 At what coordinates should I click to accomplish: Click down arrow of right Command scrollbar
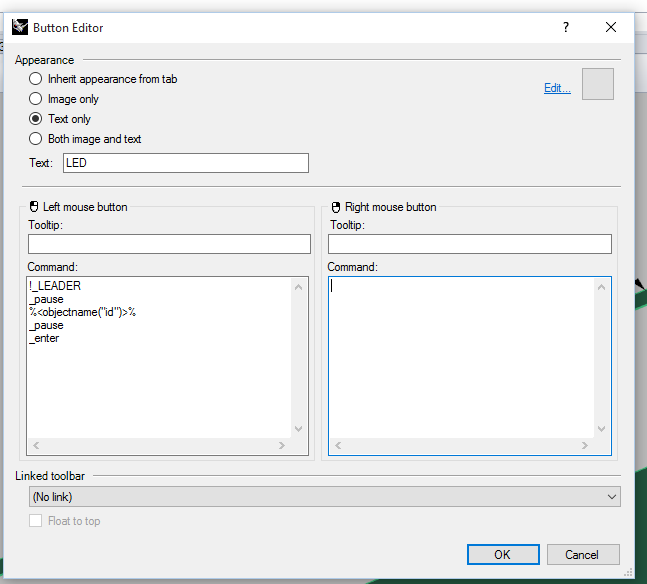[x=602, y=429]
